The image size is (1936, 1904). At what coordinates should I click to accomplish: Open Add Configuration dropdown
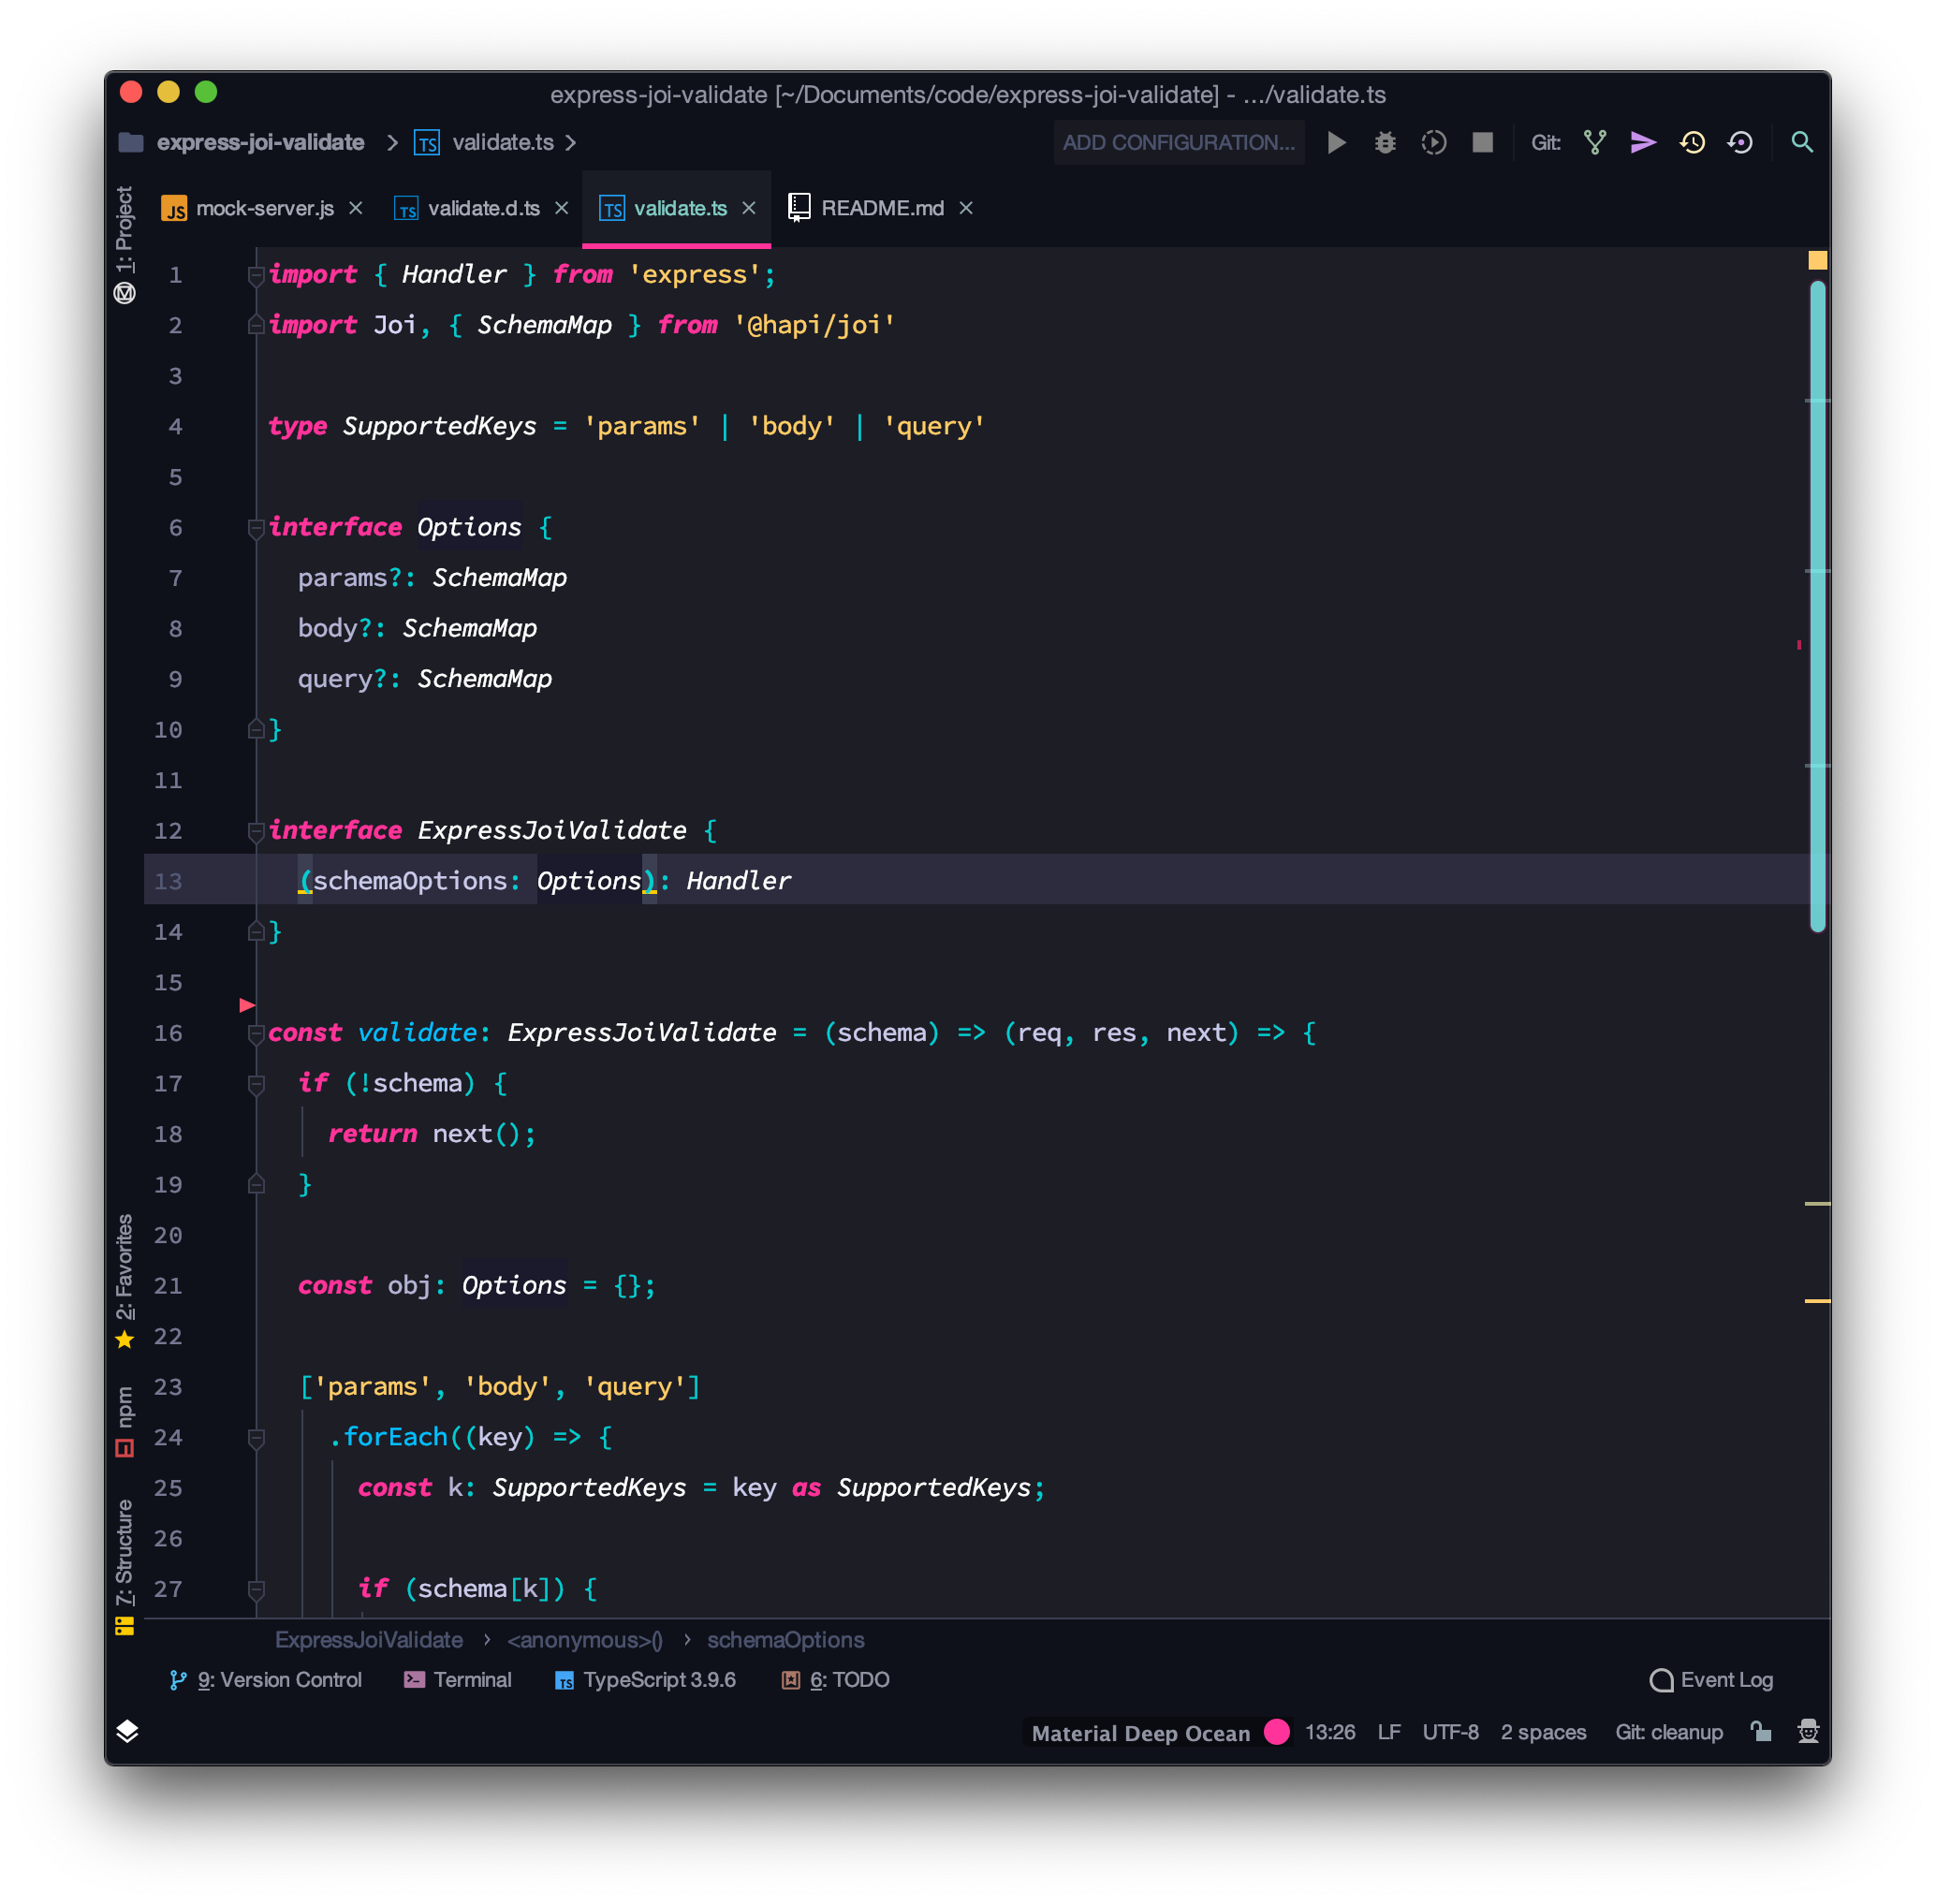click(1178, 143)
